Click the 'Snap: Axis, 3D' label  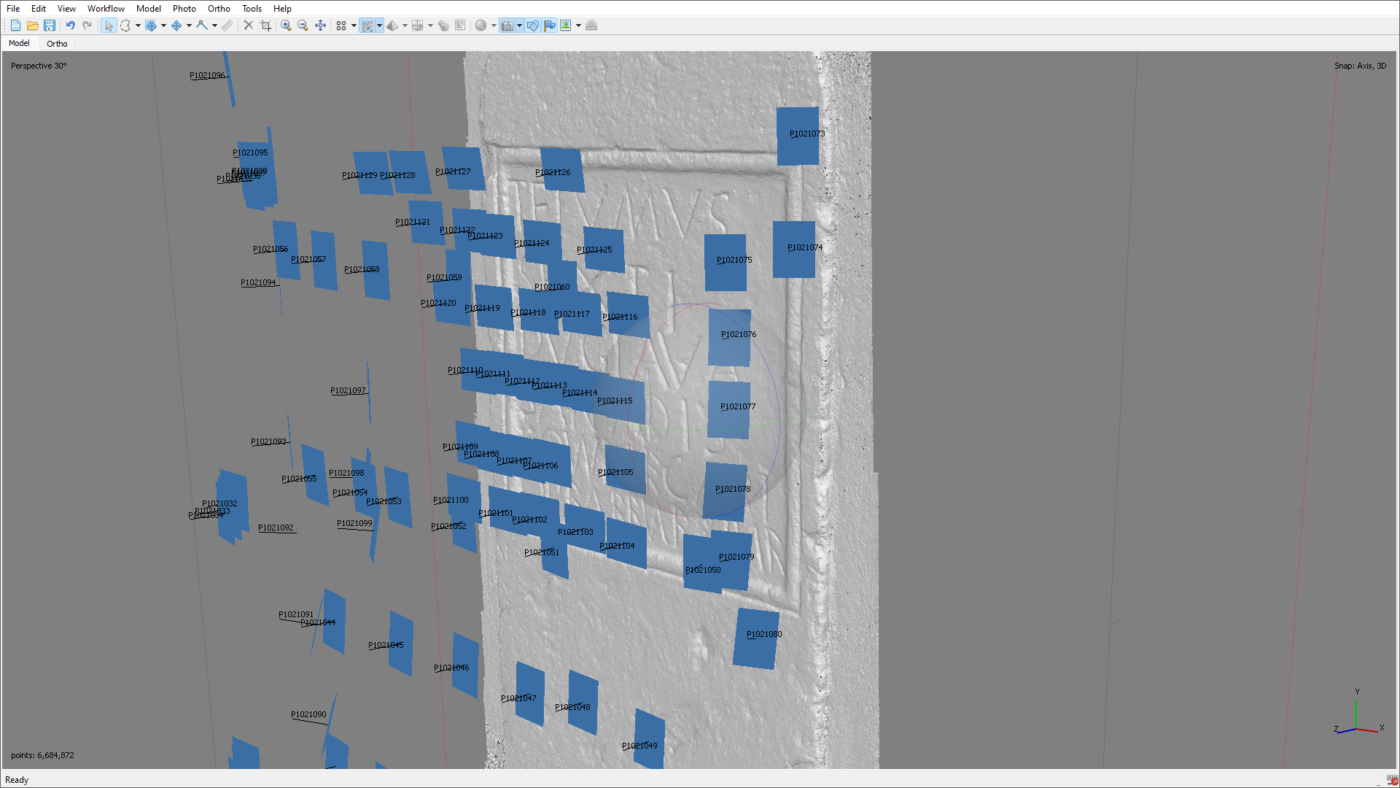(x=1360, y=66)
